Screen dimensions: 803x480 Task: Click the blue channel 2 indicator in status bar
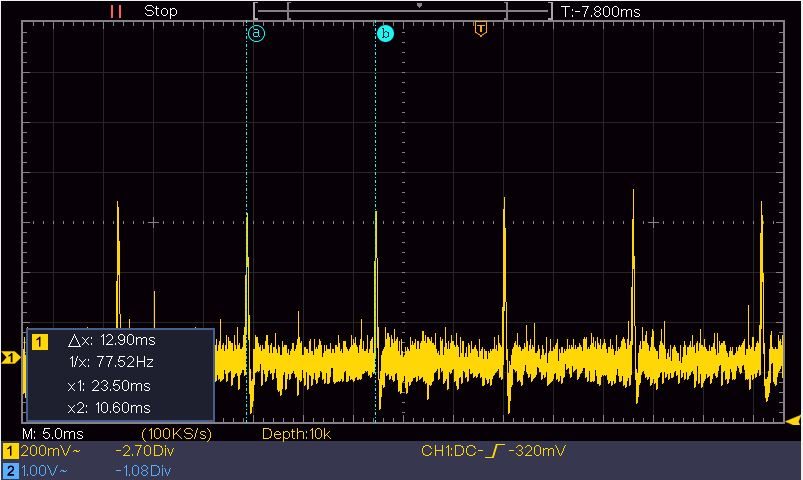tap(10, 471)
